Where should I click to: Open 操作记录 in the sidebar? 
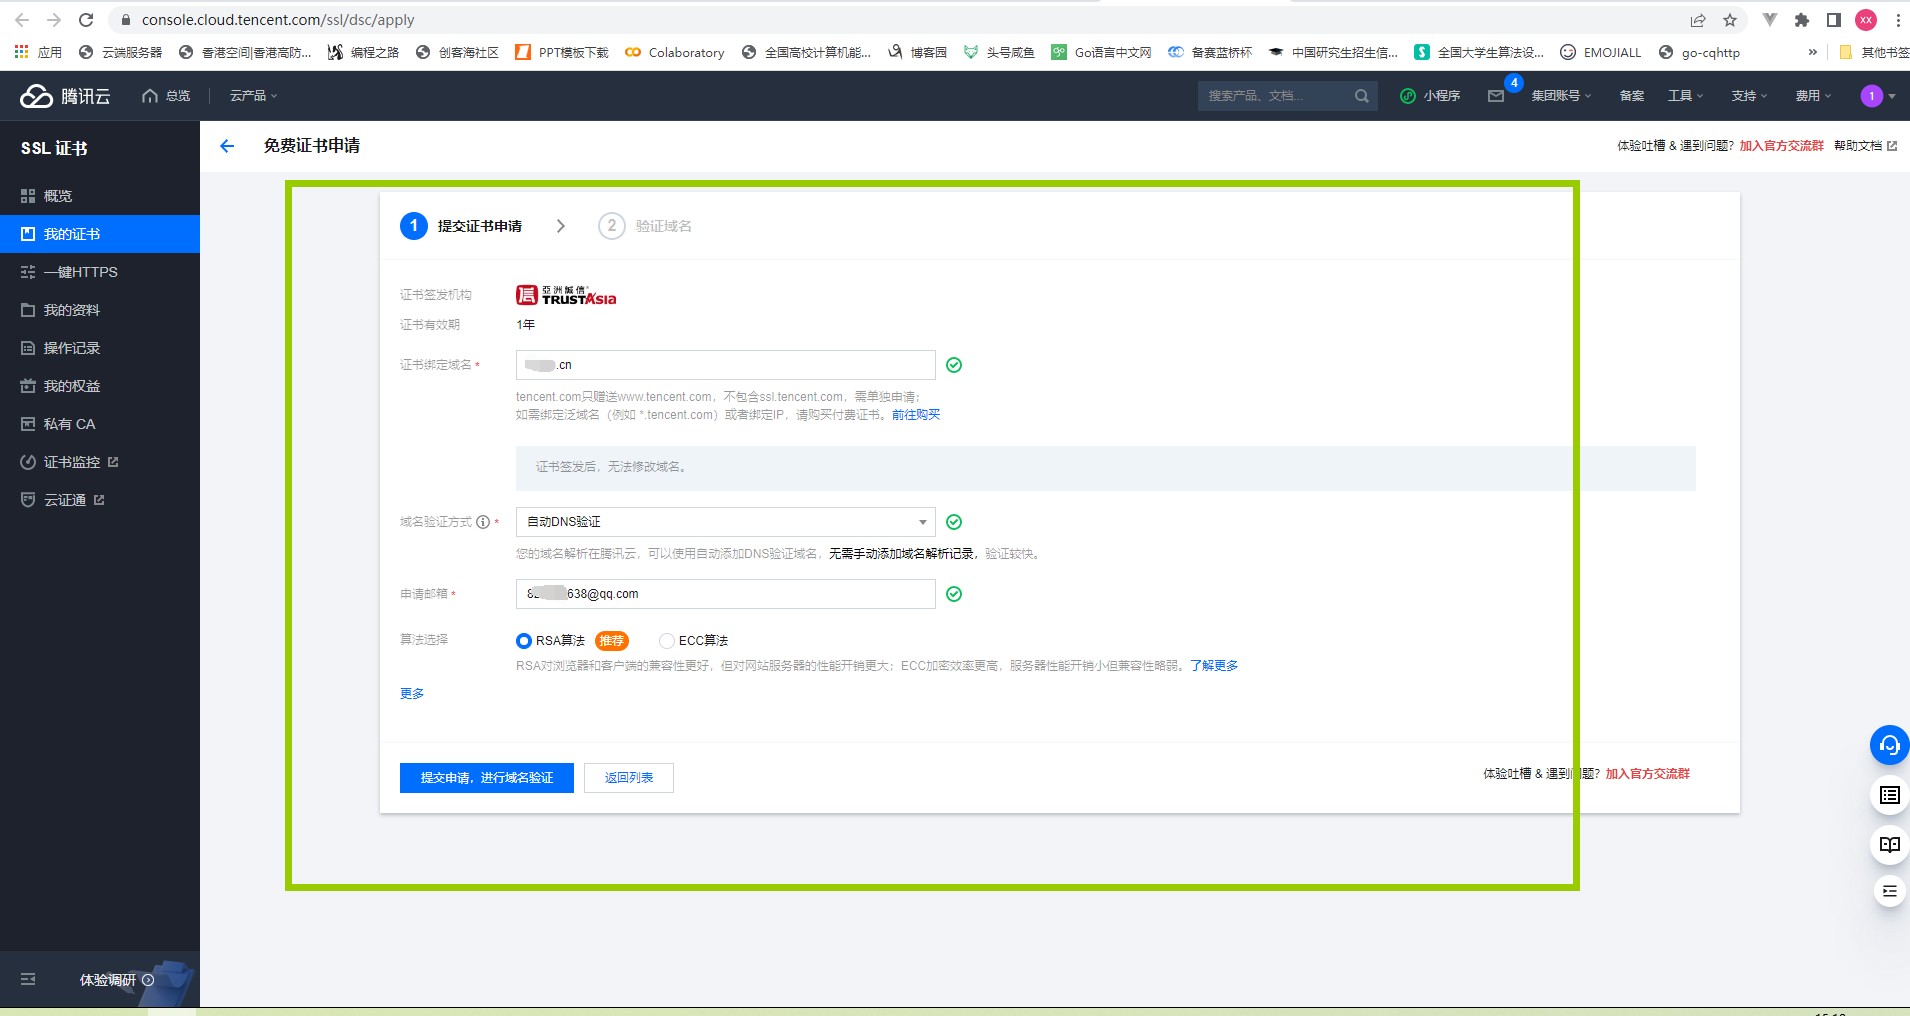pyautogui.click(x=100, y=348)
